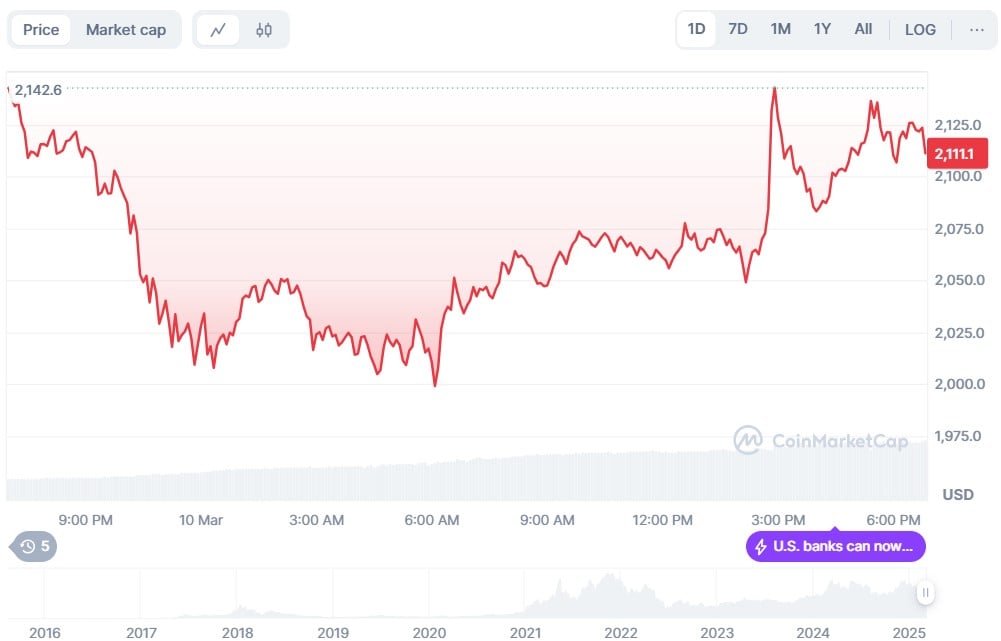
Task: Click the USD currency label
Action: (x=958, y=494)
